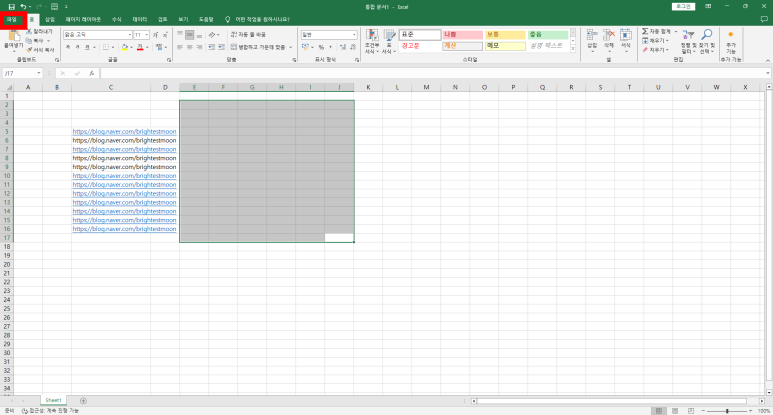Cut selection with 잘라내기

point(39,32)
